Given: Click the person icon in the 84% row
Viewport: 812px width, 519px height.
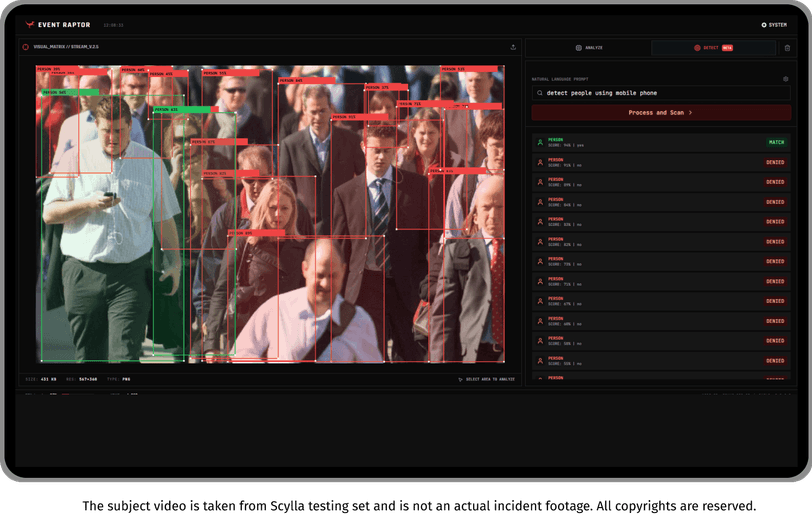Looking at the screenshot, I should pos(540,202).
